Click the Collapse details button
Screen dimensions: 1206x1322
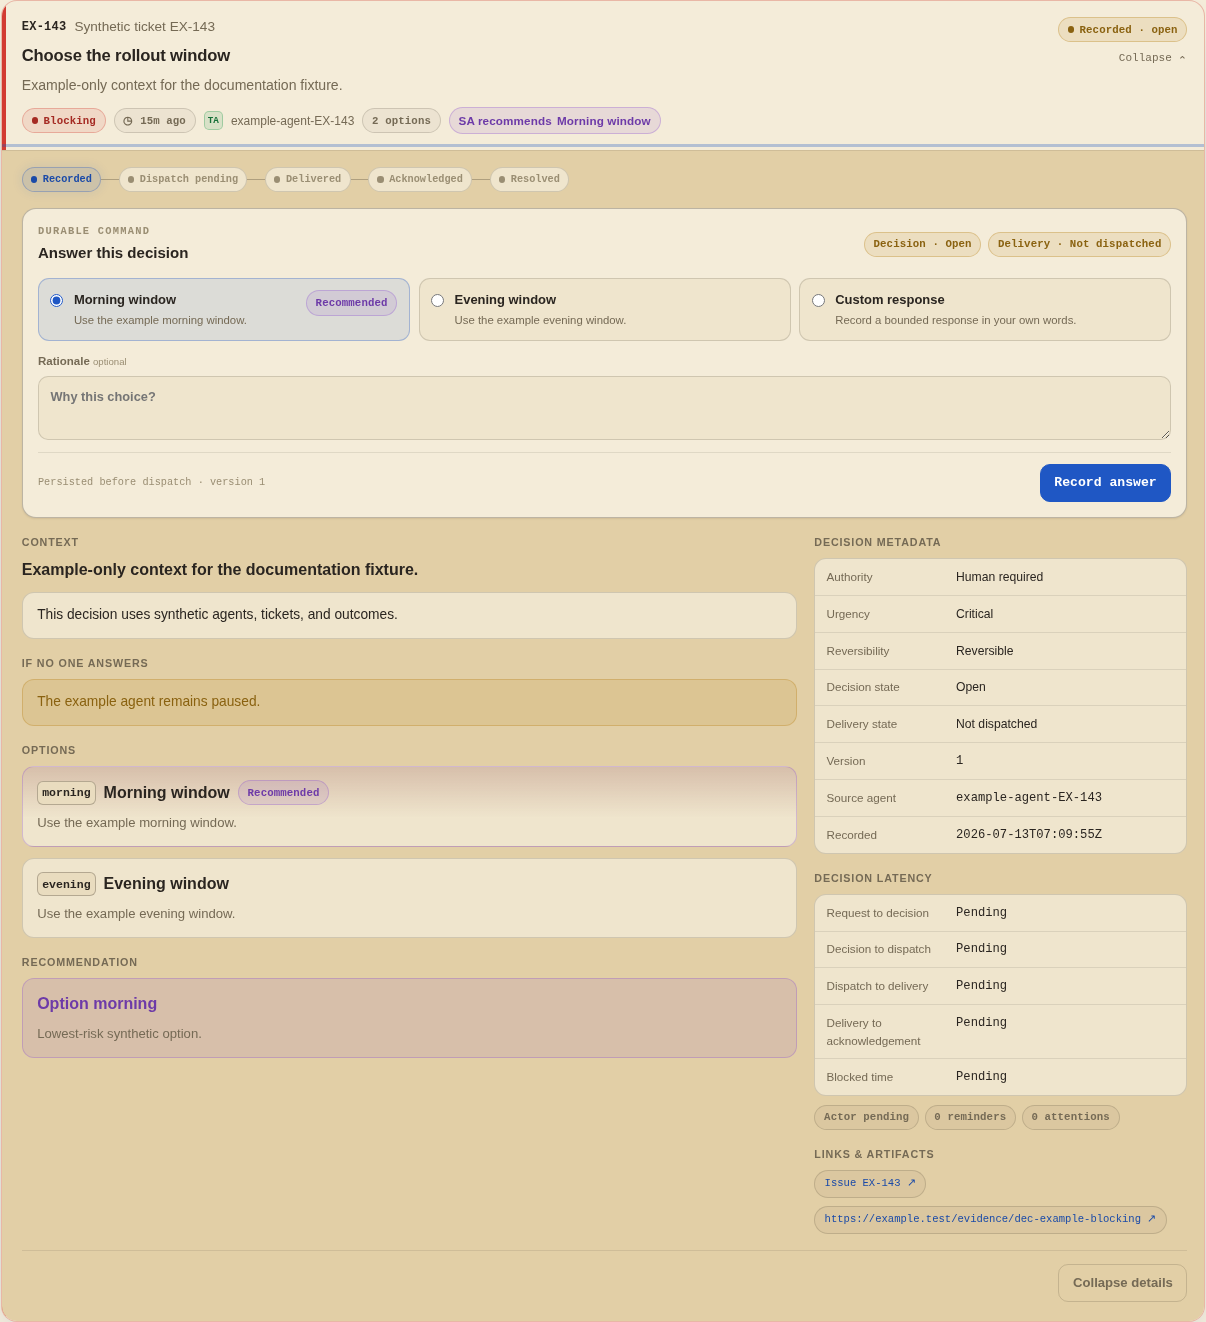[x=1122, y=1283]
